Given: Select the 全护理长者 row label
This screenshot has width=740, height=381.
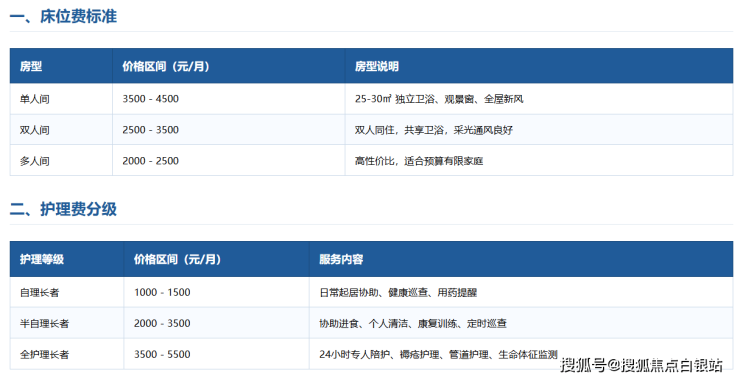Looking at the screenshot, I should coord(44,355).
